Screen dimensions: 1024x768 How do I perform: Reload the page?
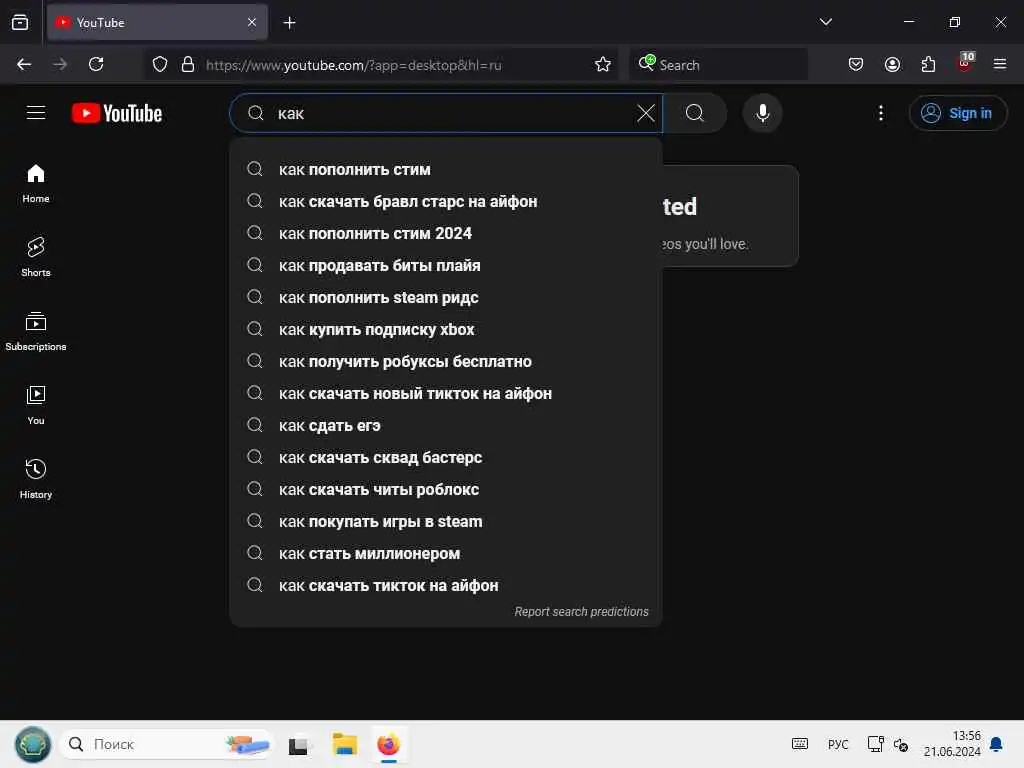click(x=96, y=64)
